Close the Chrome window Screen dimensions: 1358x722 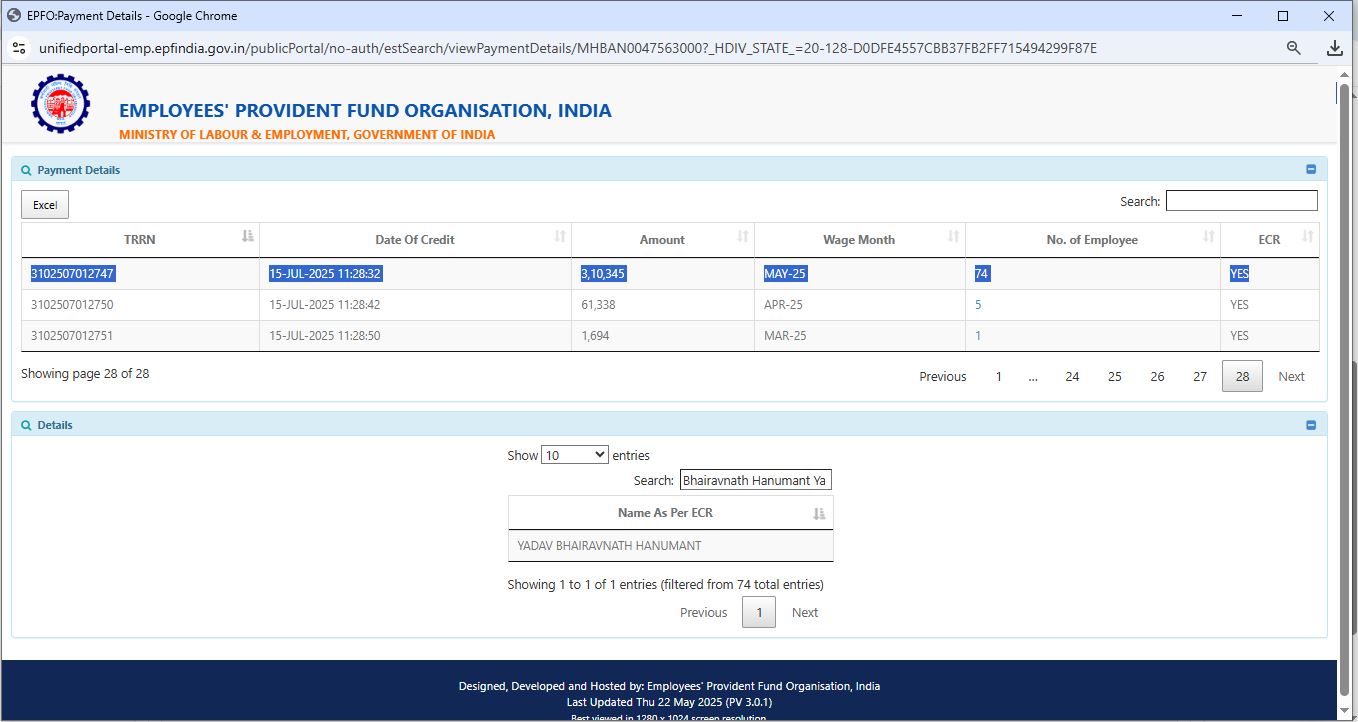(x=1329, y=16)
